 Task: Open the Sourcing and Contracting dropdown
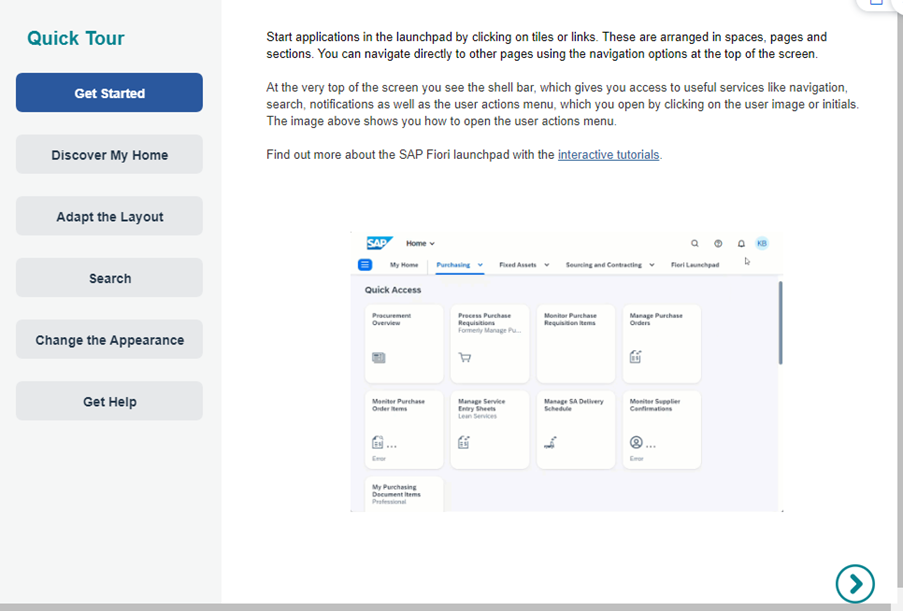click(x=610, y=265)
